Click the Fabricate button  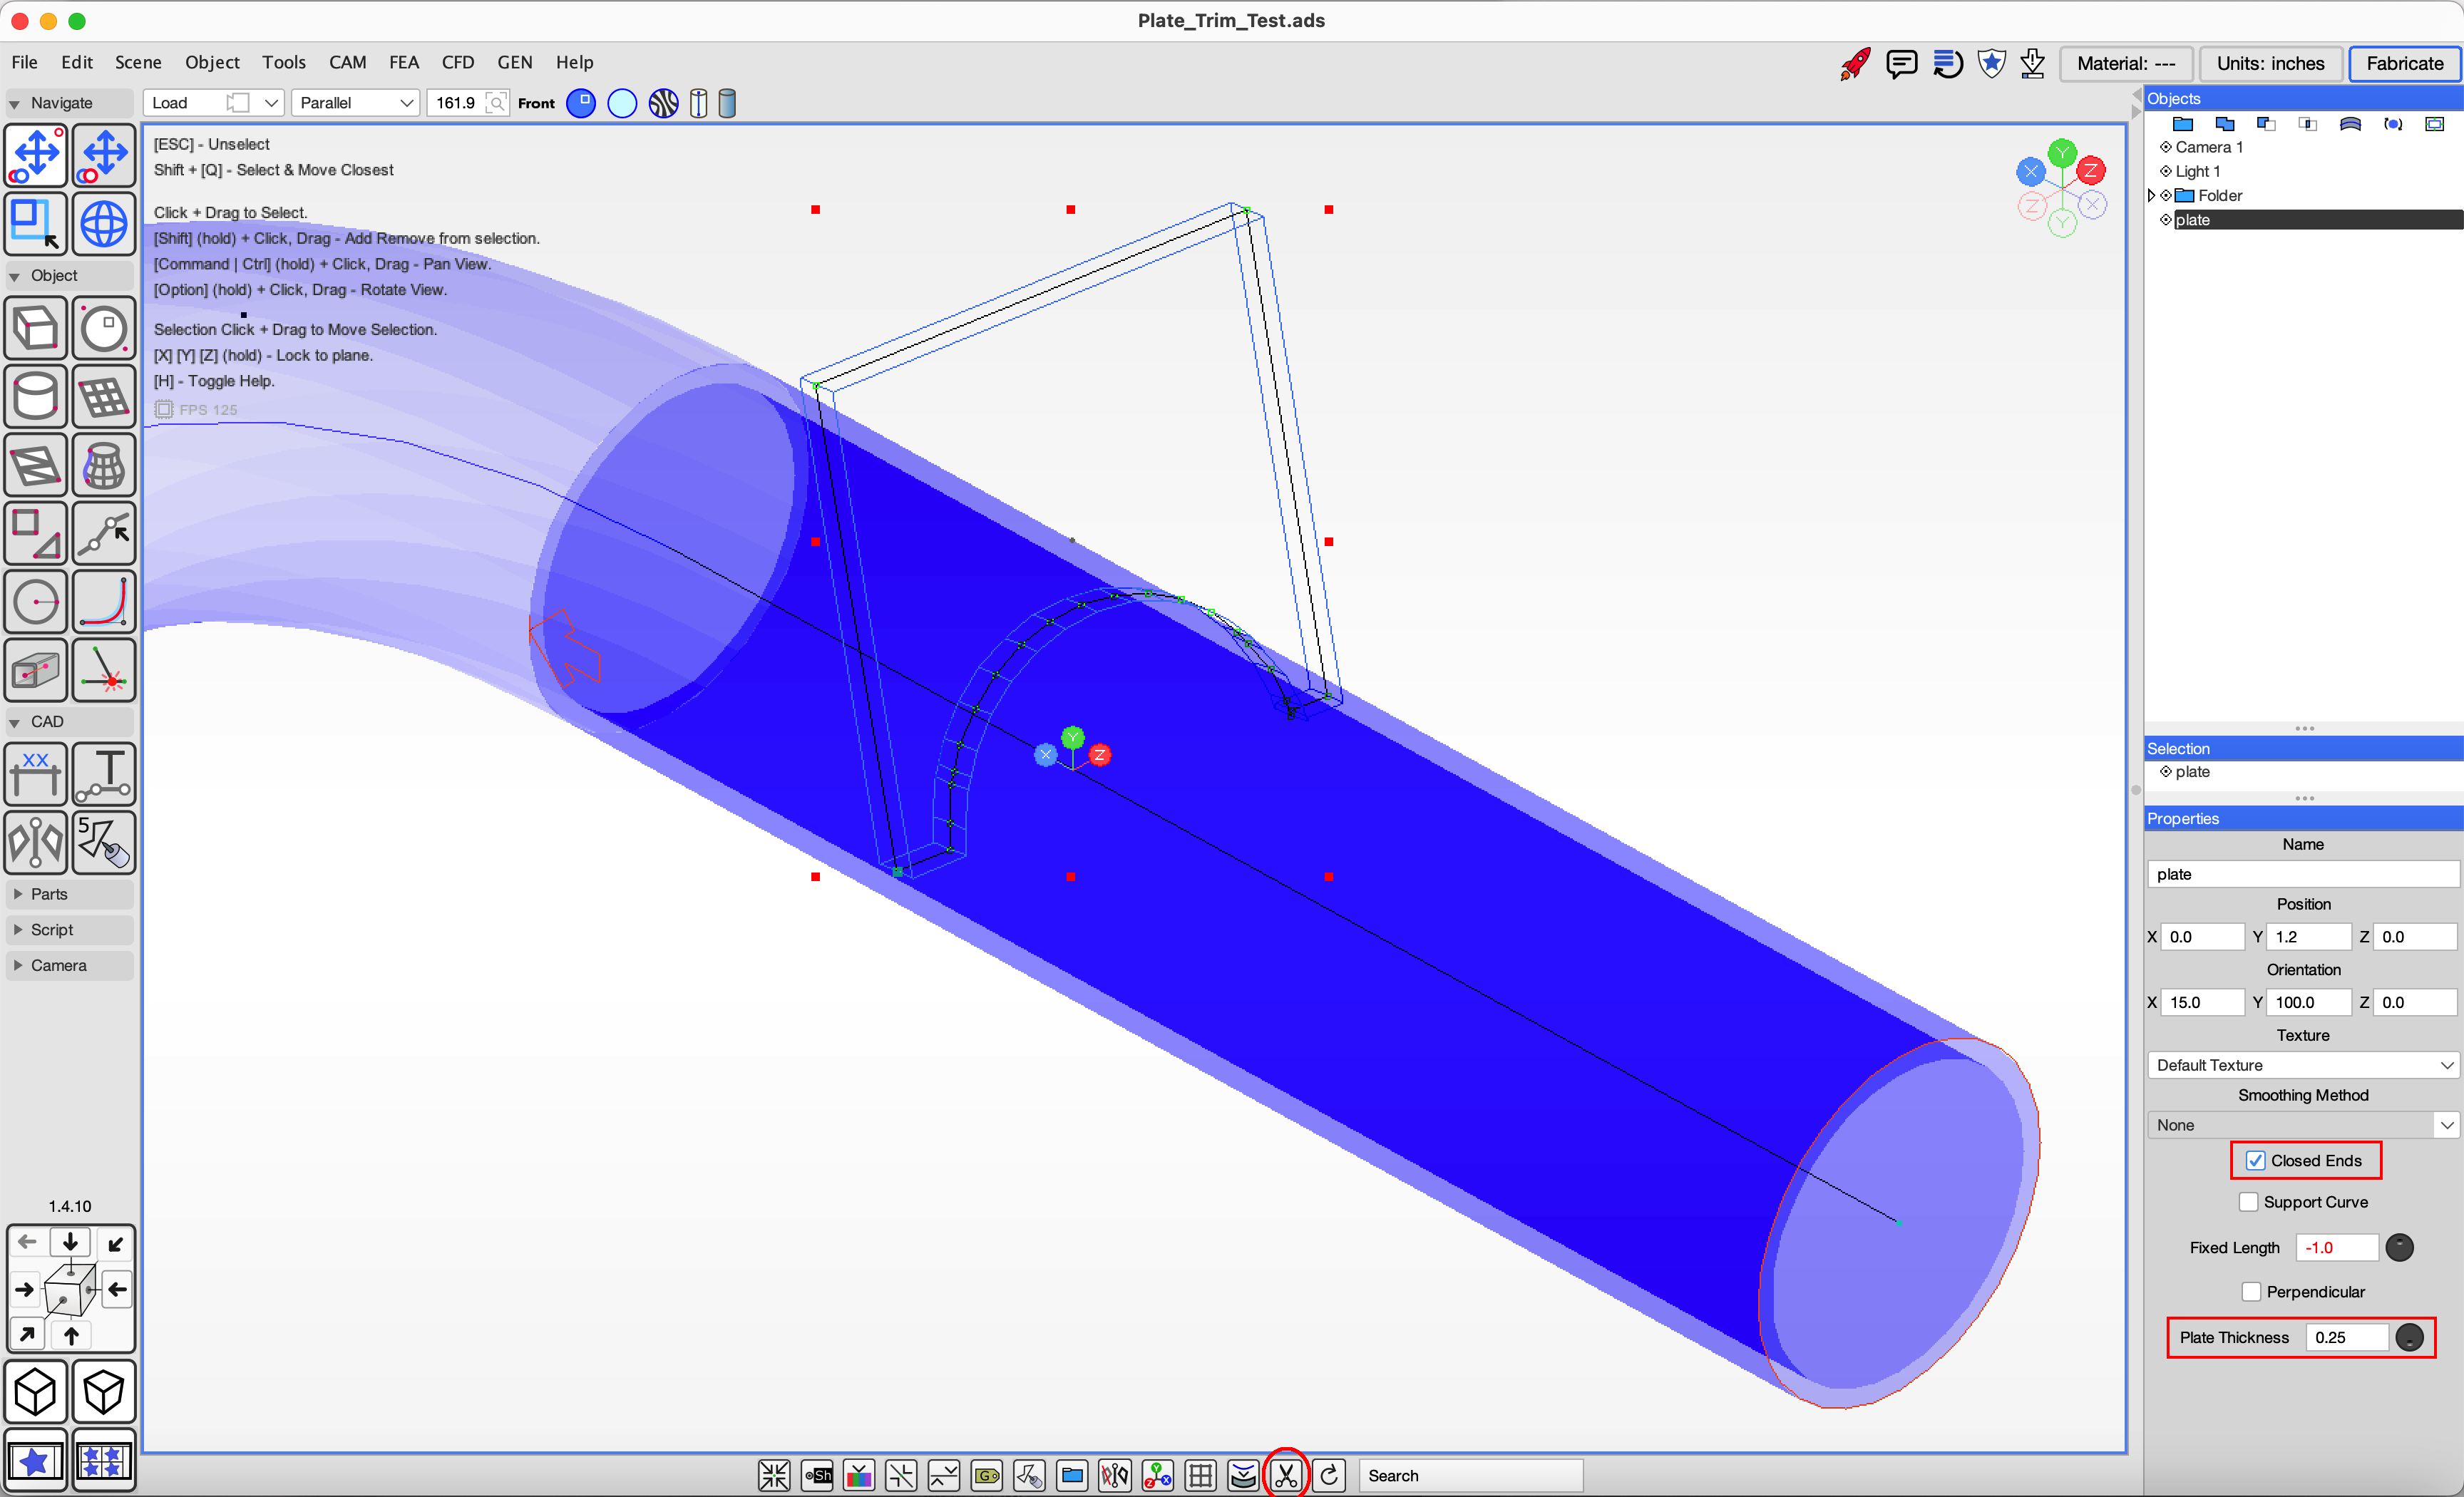pos(2404,64)
